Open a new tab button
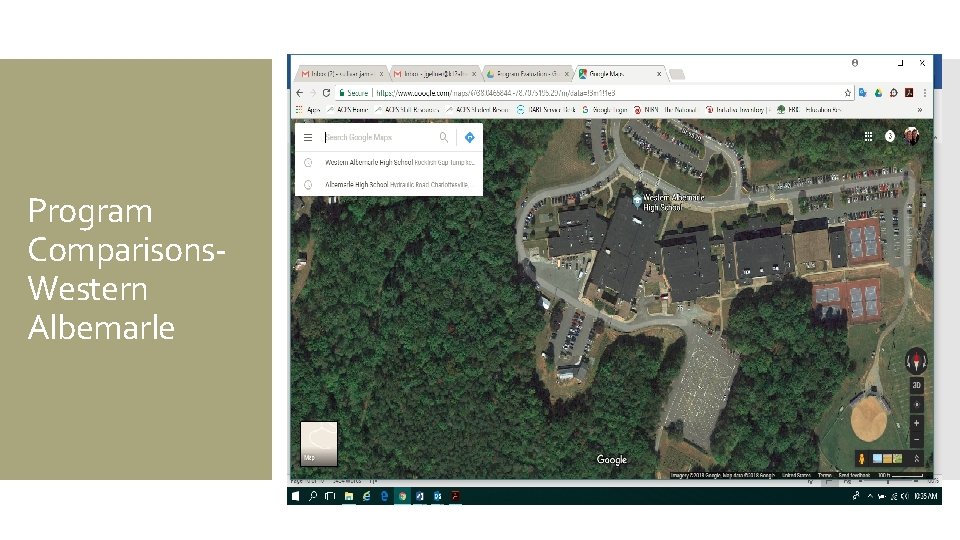 pos(677,74)
